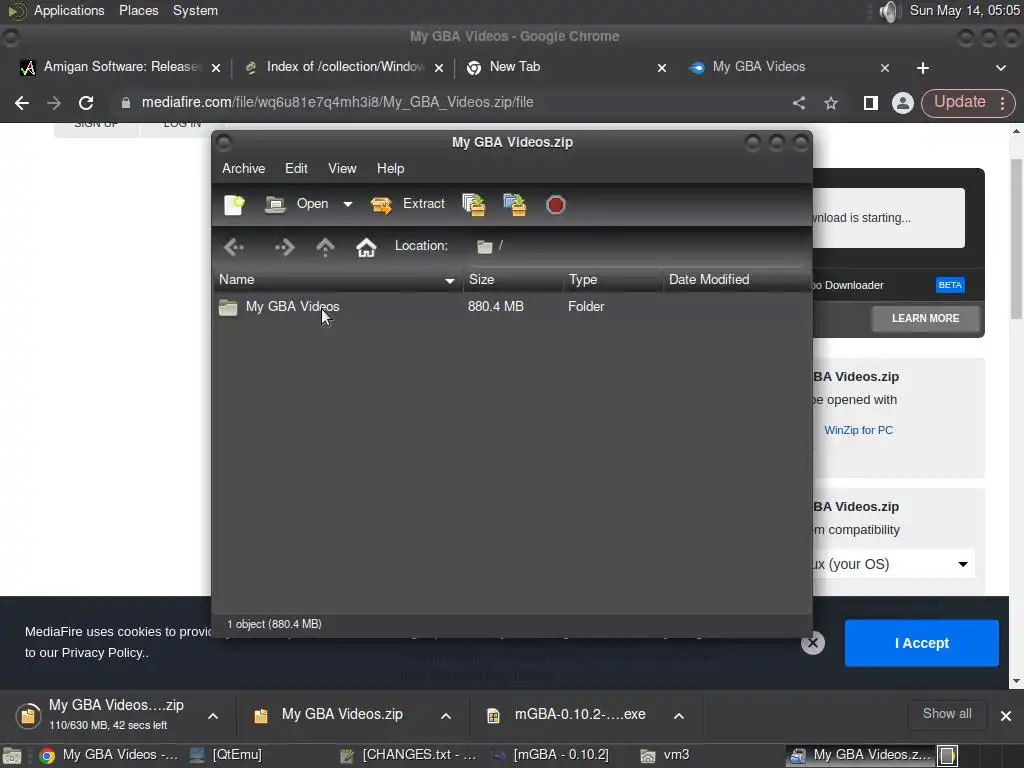Reload the MediaFire page
1024x768 pixels.
tap(86, 103)
